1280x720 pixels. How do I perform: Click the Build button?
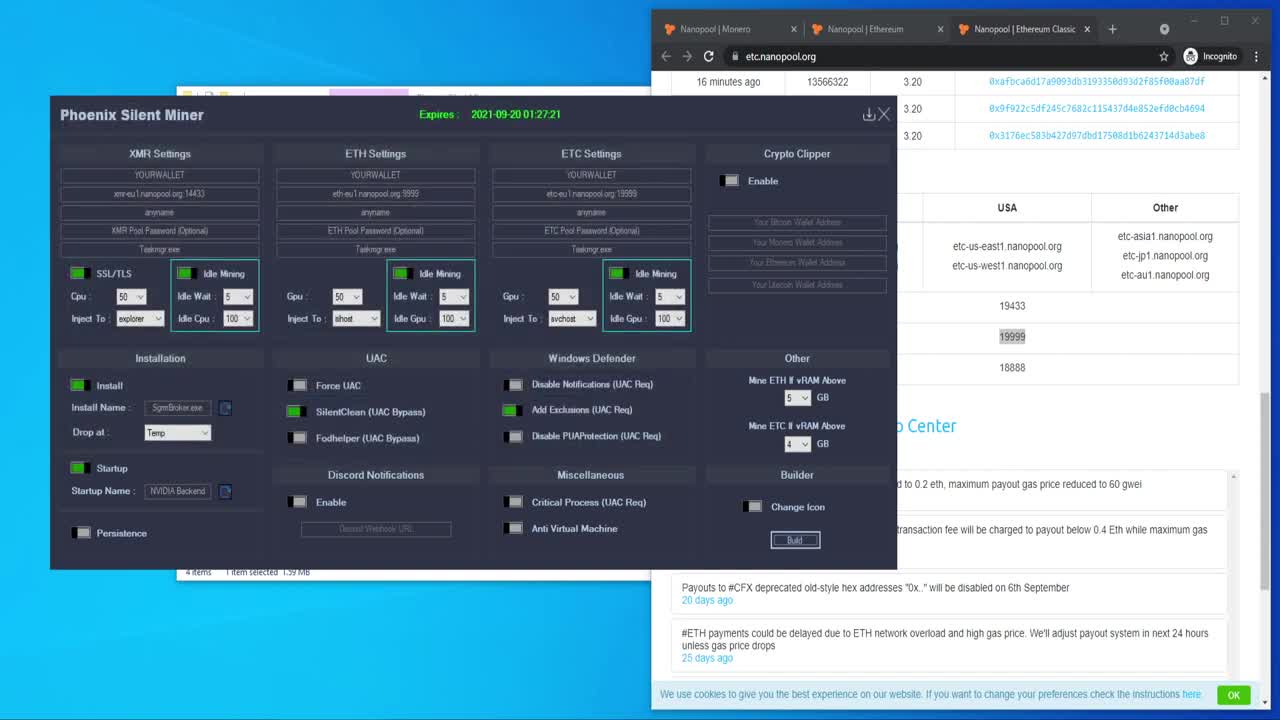(x=795, y=540)
